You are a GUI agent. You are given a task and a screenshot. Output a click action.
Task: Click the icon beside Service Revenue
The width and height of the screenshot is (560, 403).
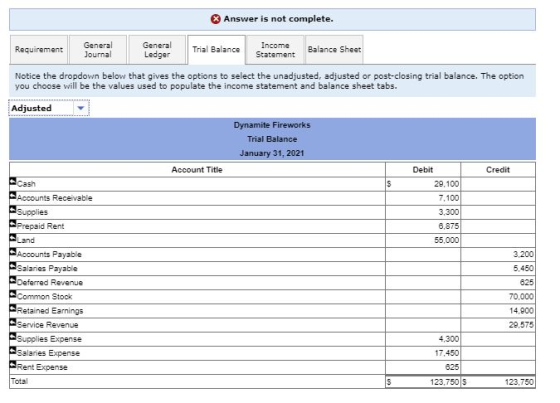point(13,323)
